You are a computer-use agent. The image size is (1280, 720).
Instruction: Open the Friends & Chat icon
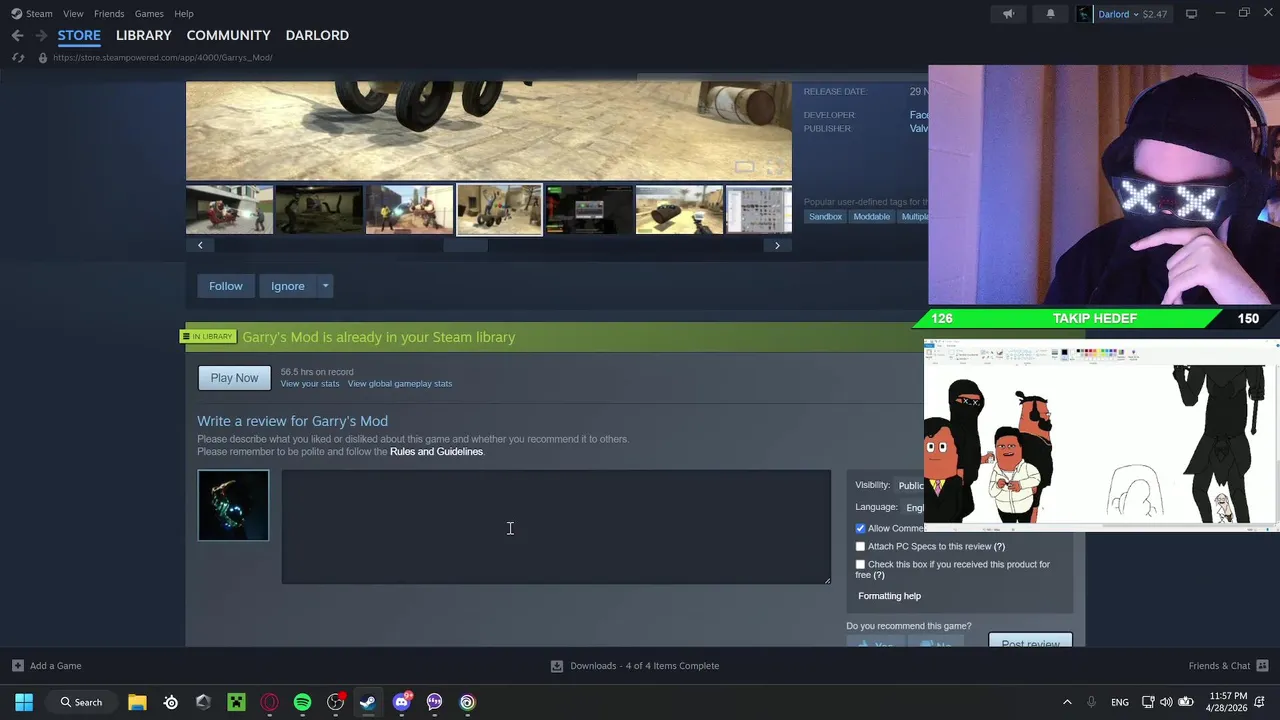click(1262, 666)
